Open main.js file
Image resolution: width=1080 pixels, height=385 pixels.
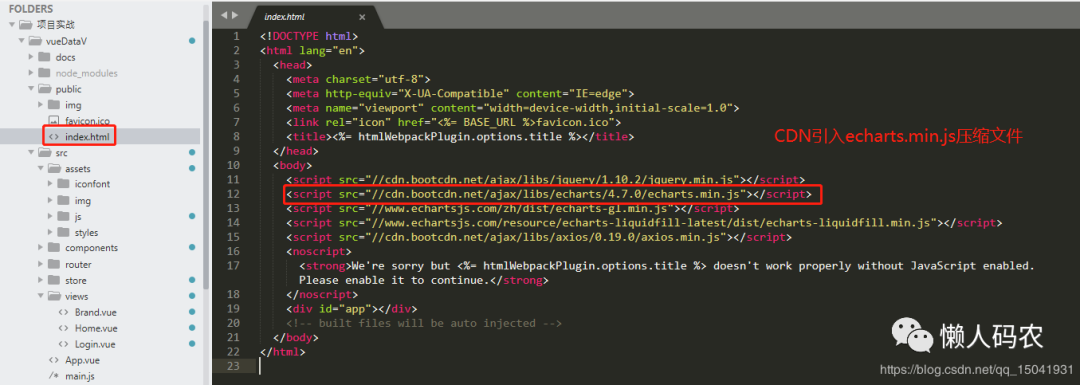(x=80, y=376)
